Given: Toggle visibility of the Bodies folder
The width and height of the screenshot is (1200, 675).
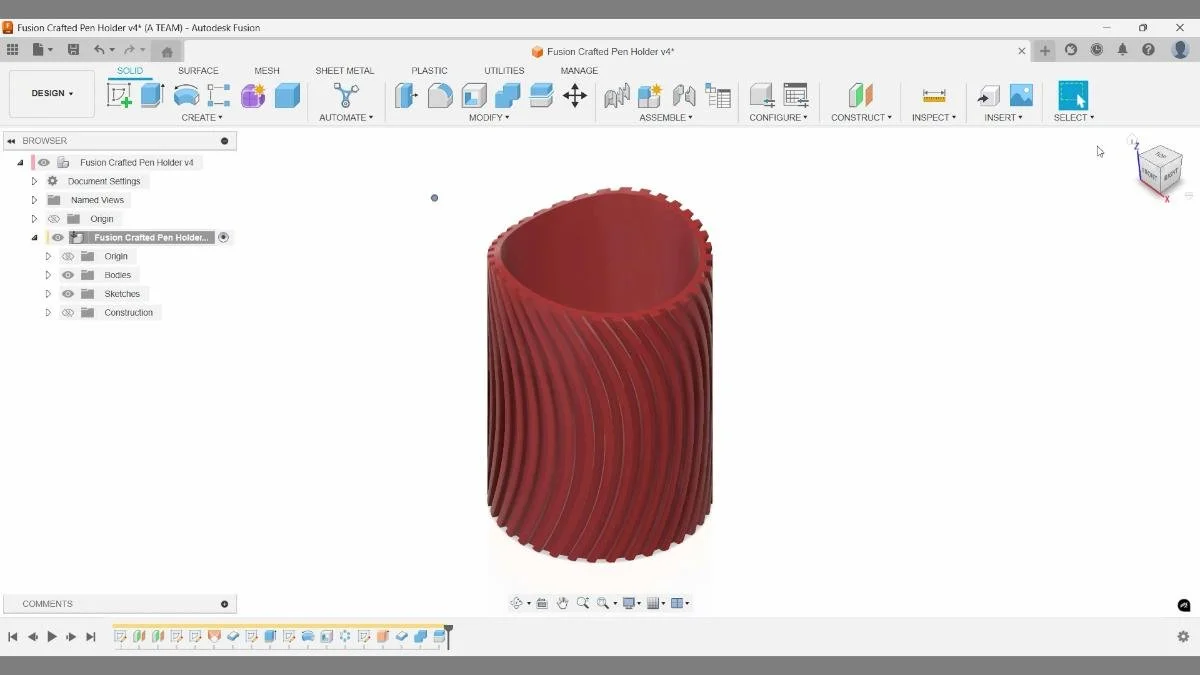Looking at the screenshot, I should 67,274.
